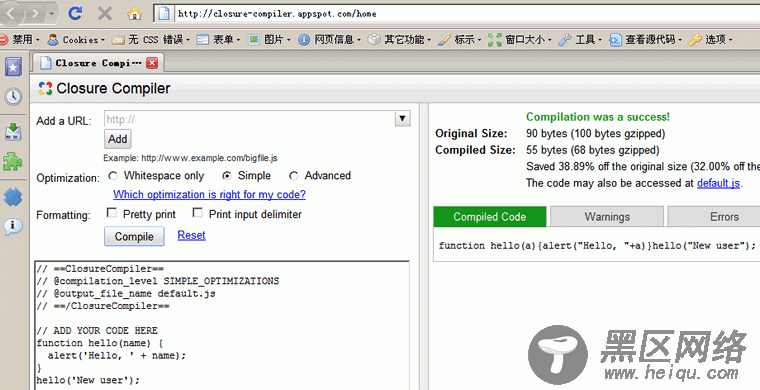Click the compiled function hello output text
The width and height of the screenshot is (760, 390).
coord(597,246)
